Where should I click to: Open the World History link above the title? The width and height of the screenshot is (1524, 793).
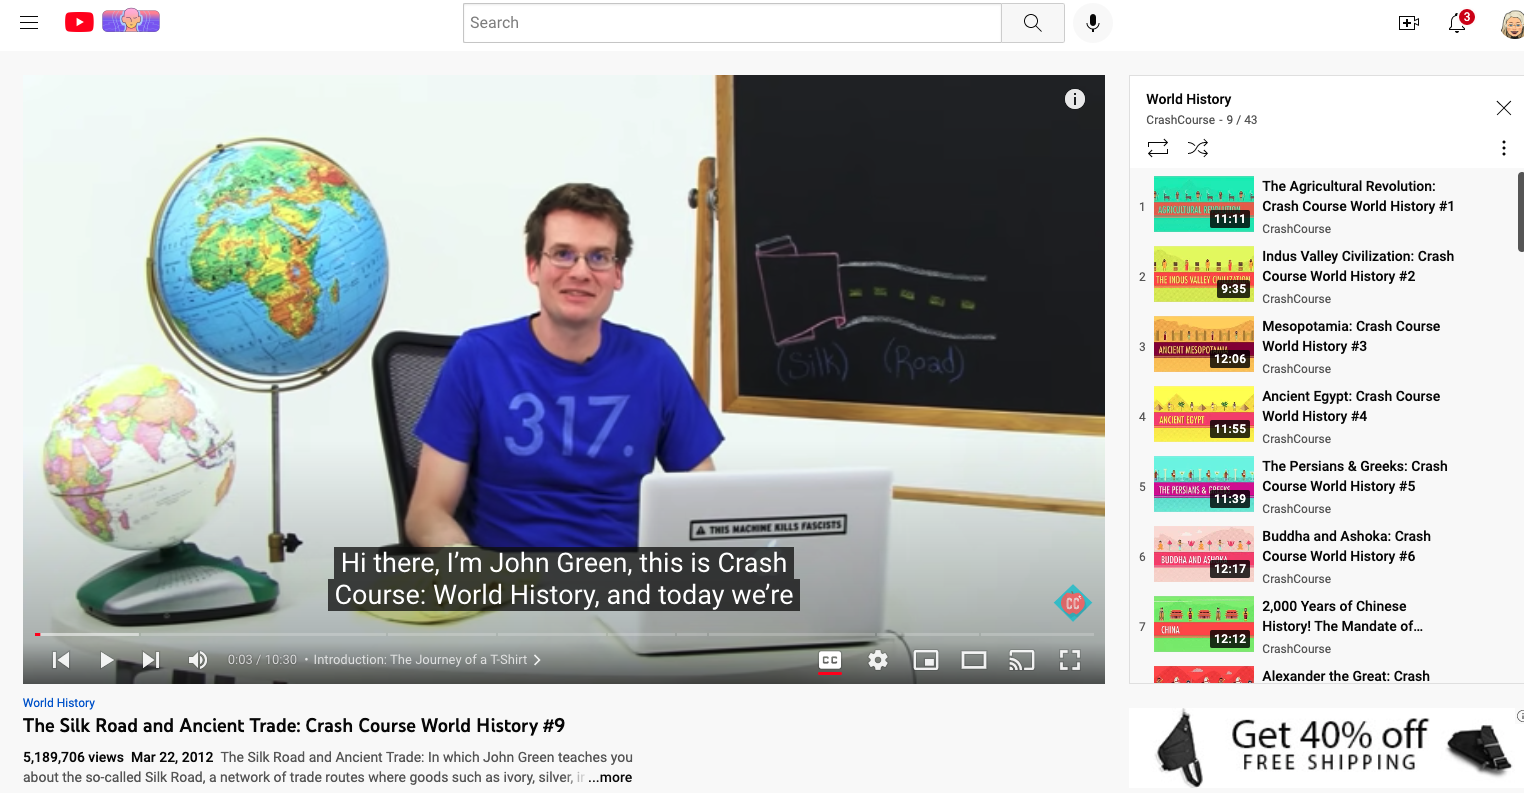(x=59, y=703)
